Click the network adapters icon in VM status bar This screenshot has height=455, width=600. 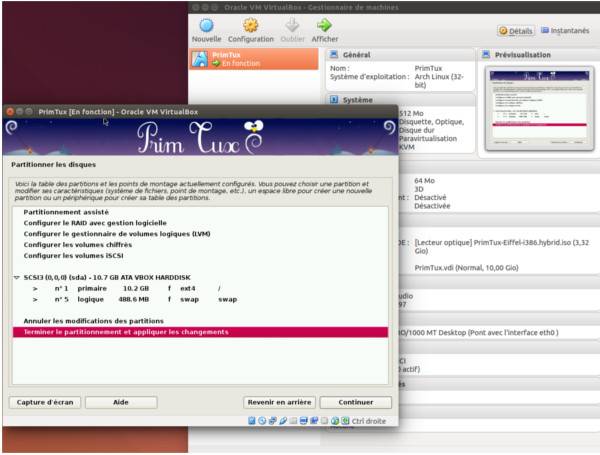(272, 421)
